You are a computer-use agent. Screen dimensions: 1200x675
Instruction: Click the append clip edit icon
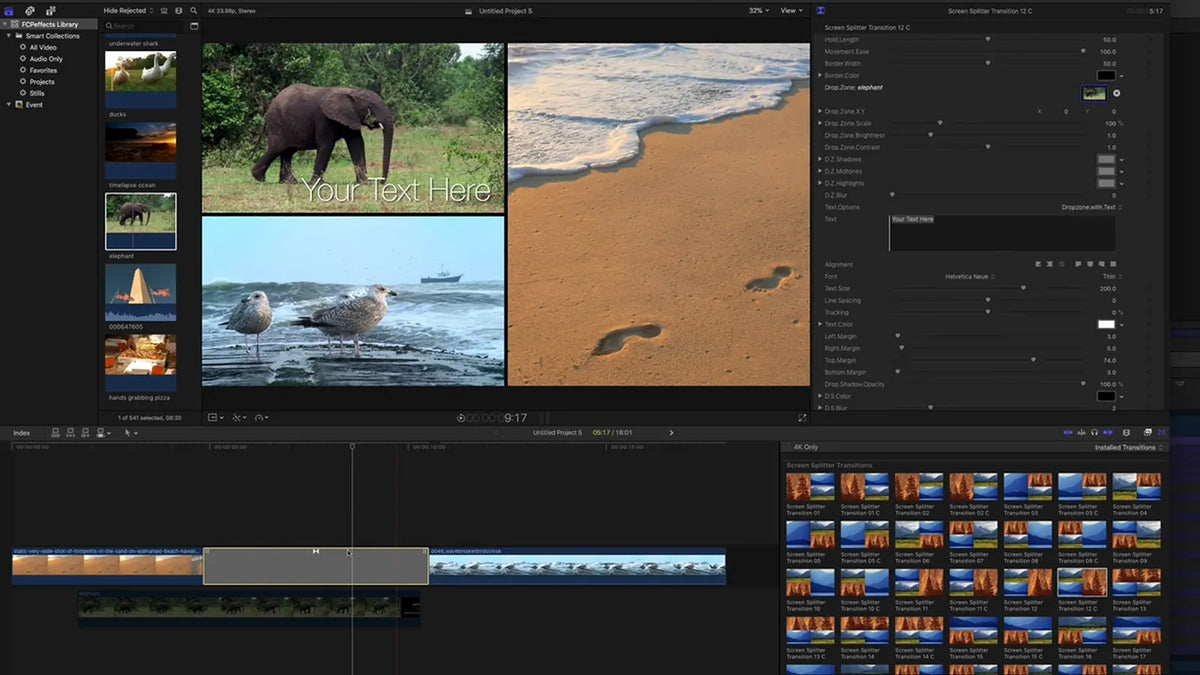pos(84,433)
